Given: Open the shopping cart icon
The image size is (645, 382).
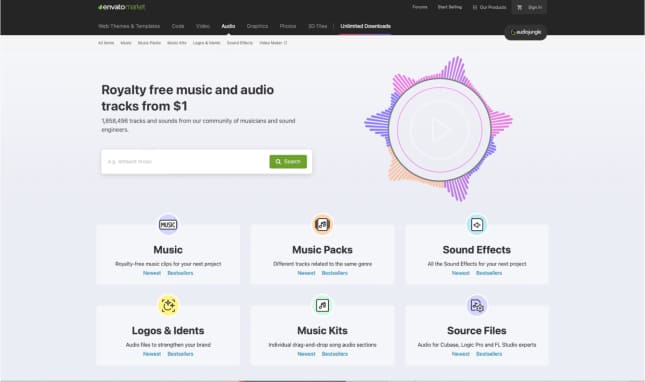Looking at the screenshot, I should click(520, 7).
